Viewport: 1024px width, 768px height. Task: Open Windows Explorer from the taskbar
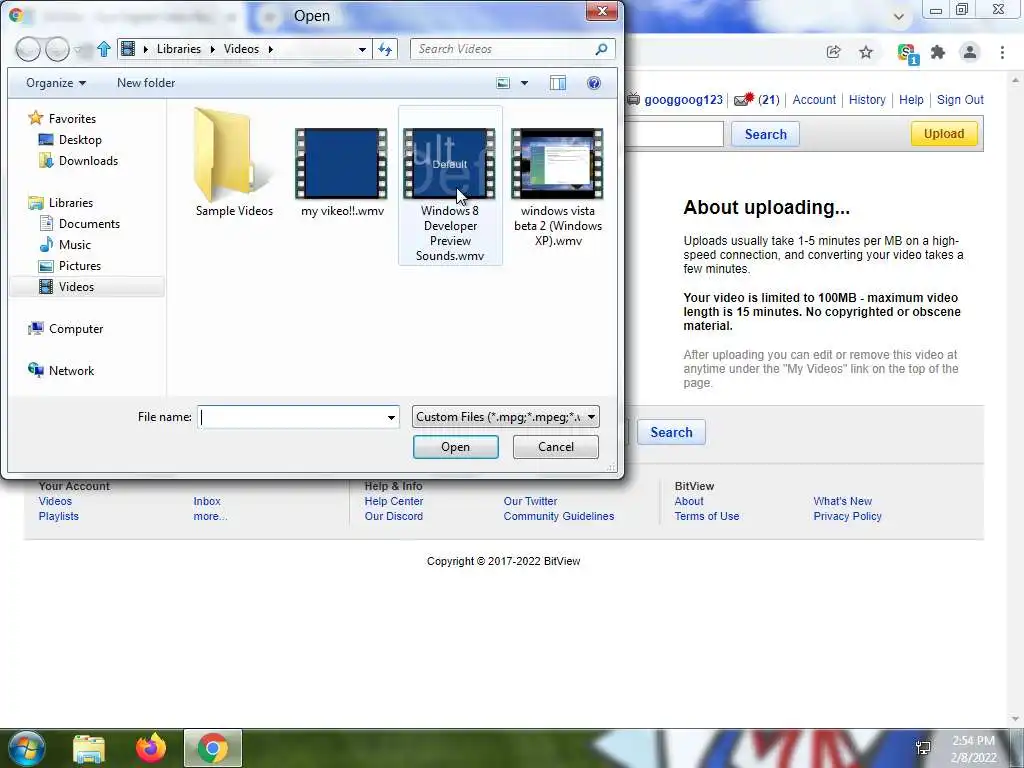coord(89,748)
